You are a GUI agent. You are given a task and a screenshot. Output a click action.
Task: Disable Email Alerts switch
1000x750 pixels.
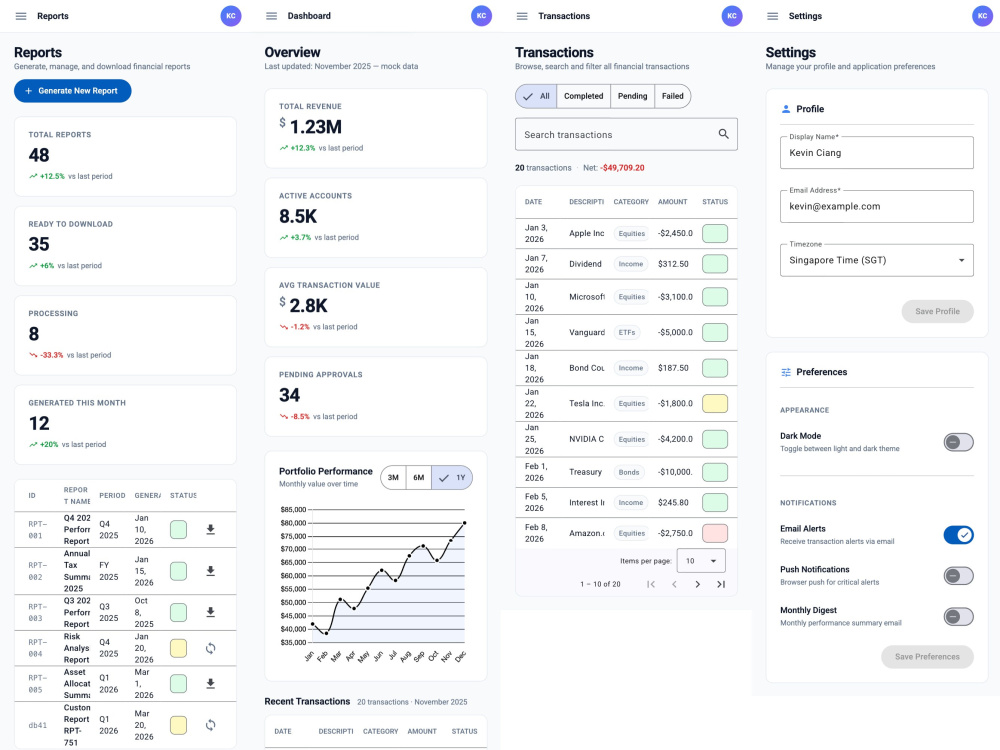click(959, 534)
